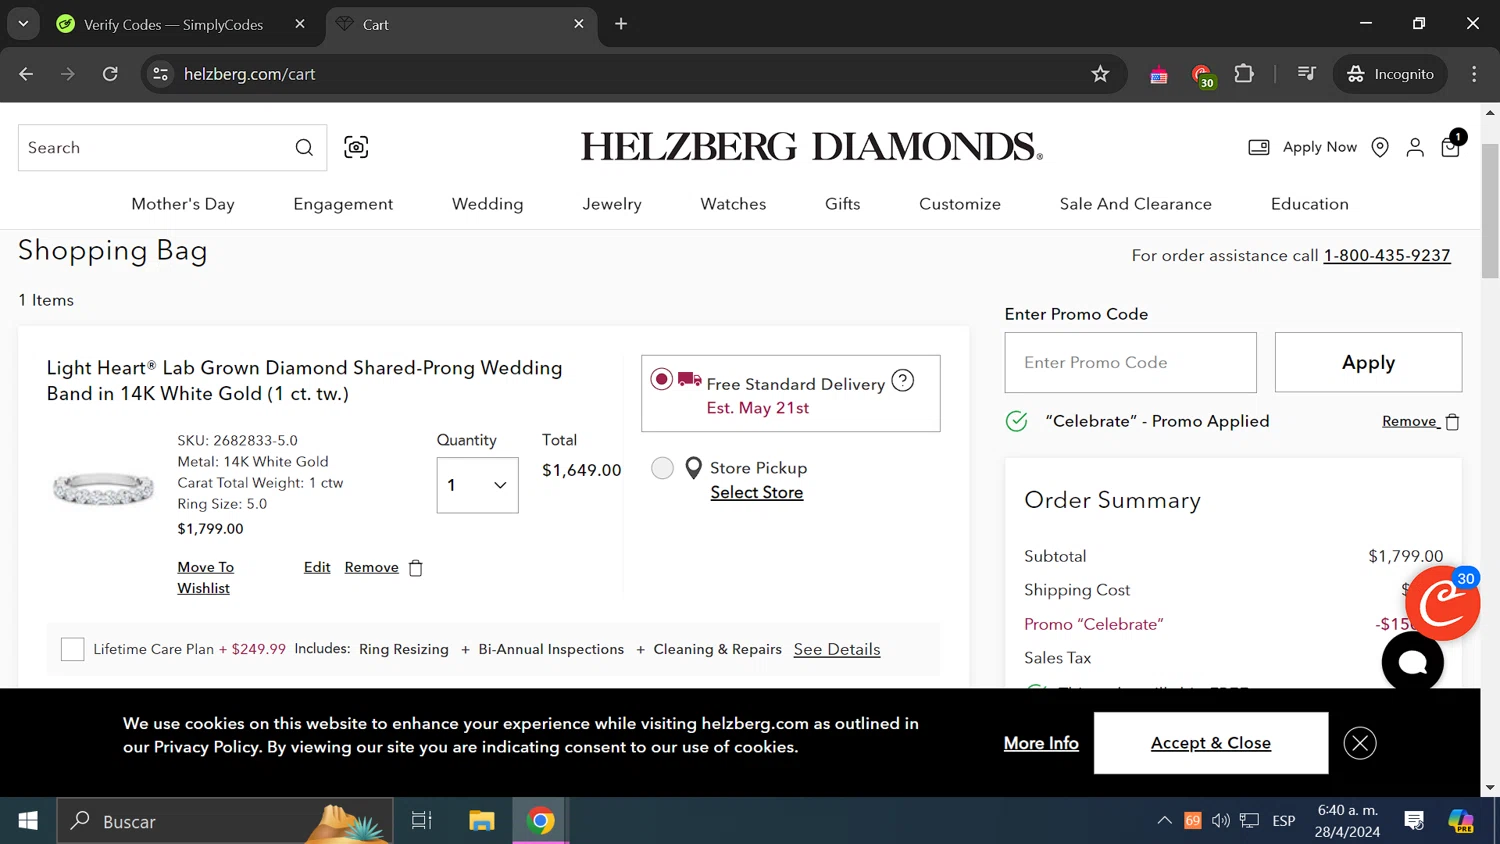Image resolution: width=1500 pixels, height=844 pixels.
Task: Click delivery info question mark icon
Action: (902, 380)
